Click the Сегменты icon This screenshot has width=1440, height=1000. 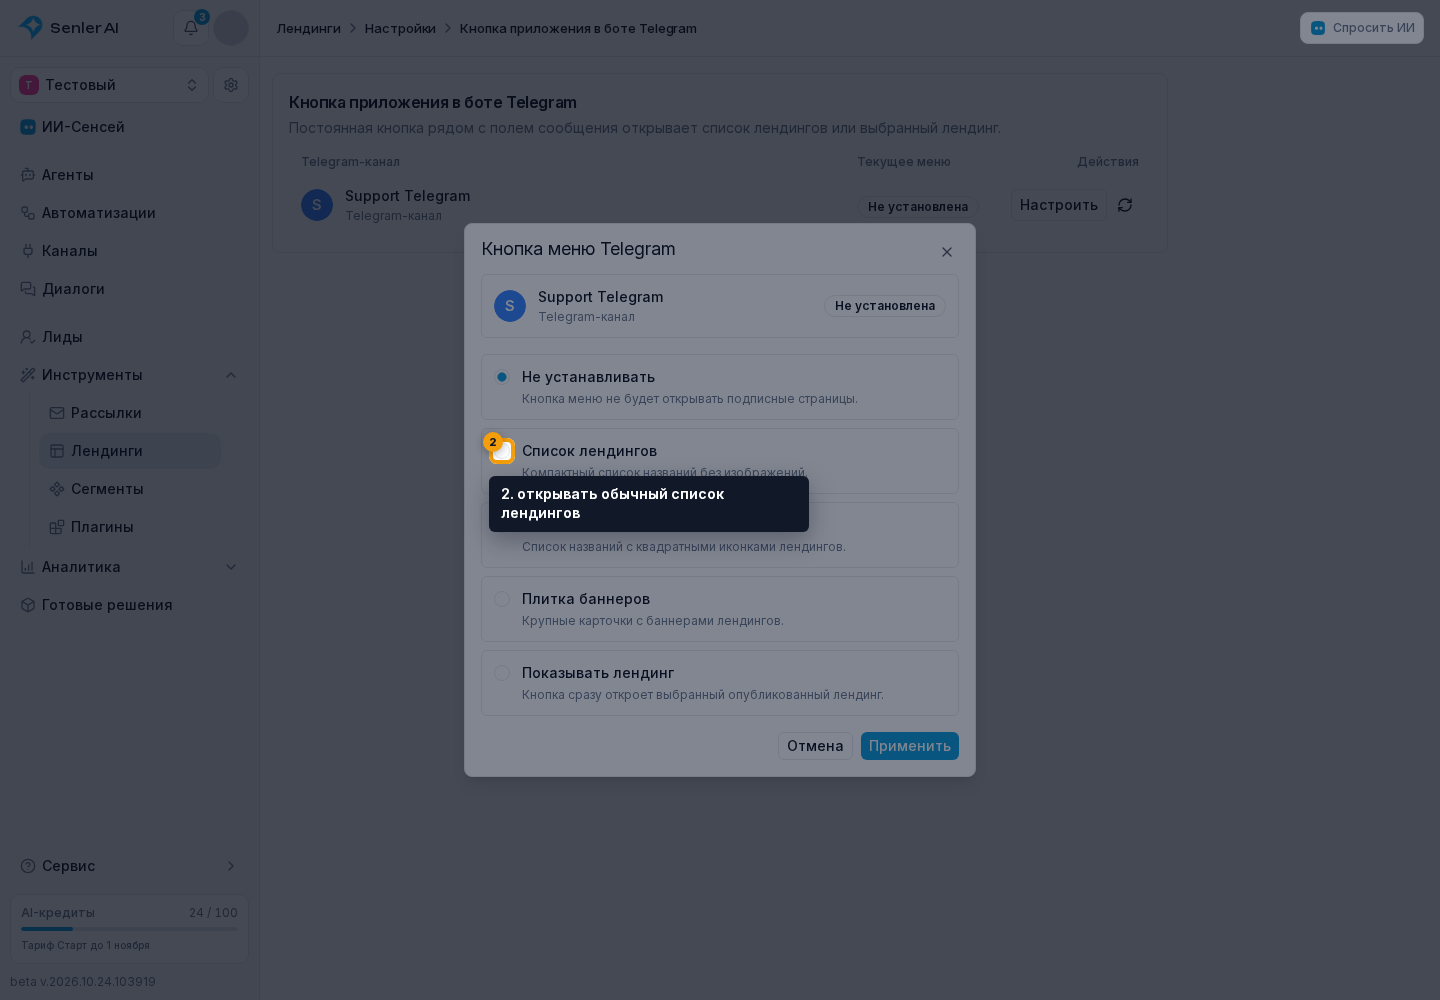[57, 489]
